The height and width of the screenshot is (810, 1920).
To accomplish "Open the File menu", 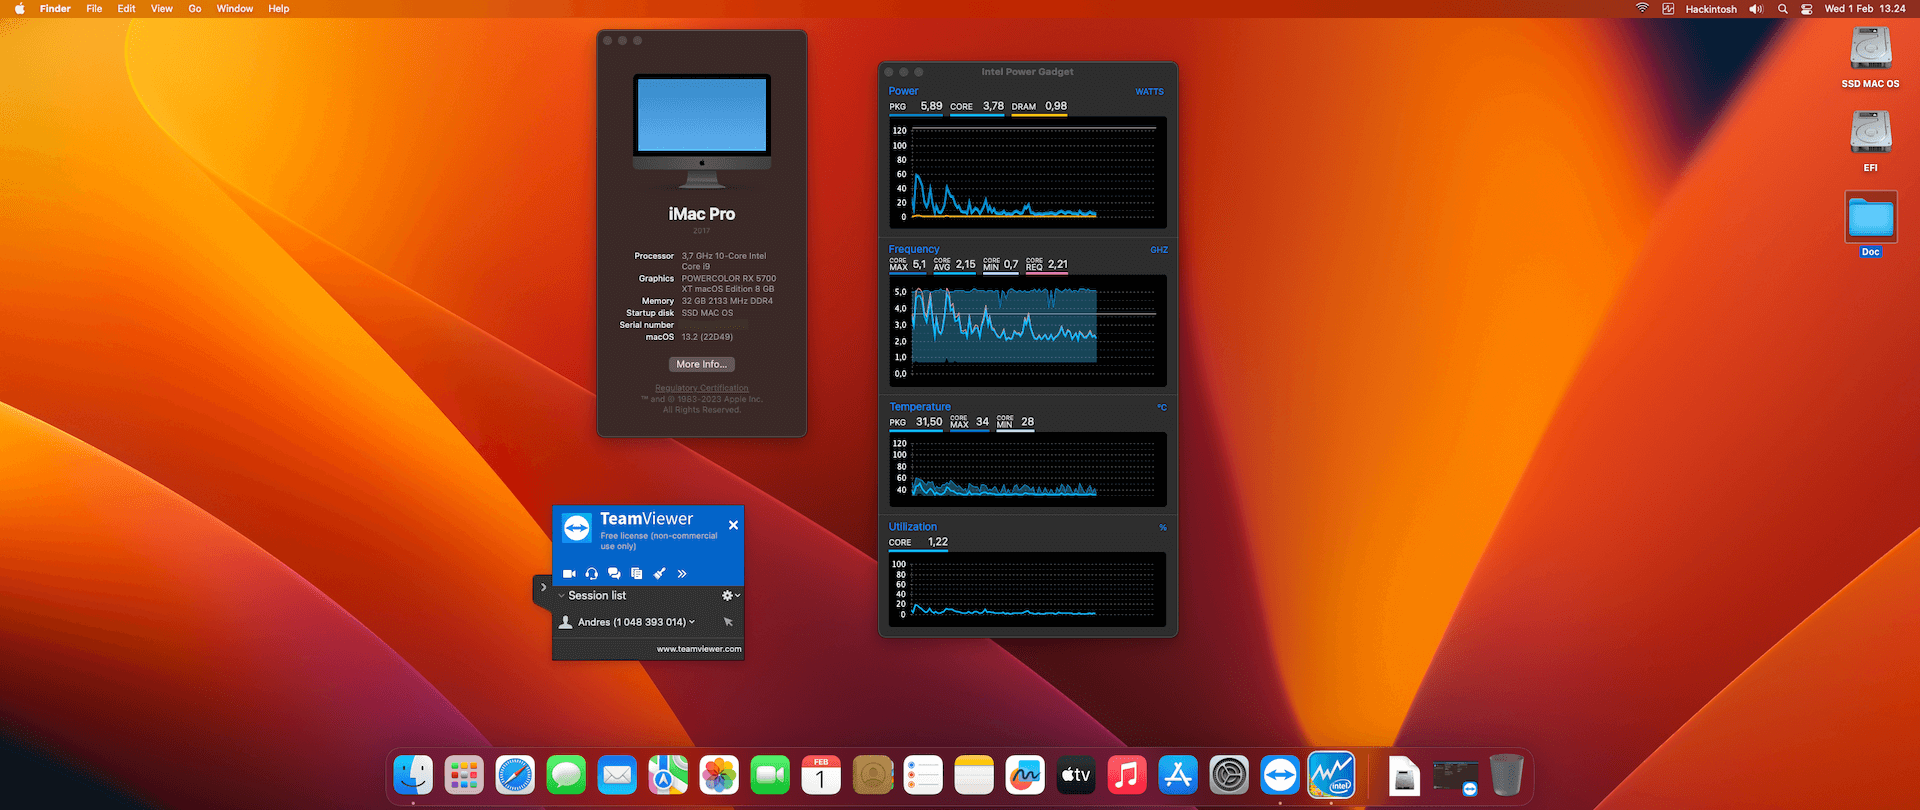I will click(94, 9).
